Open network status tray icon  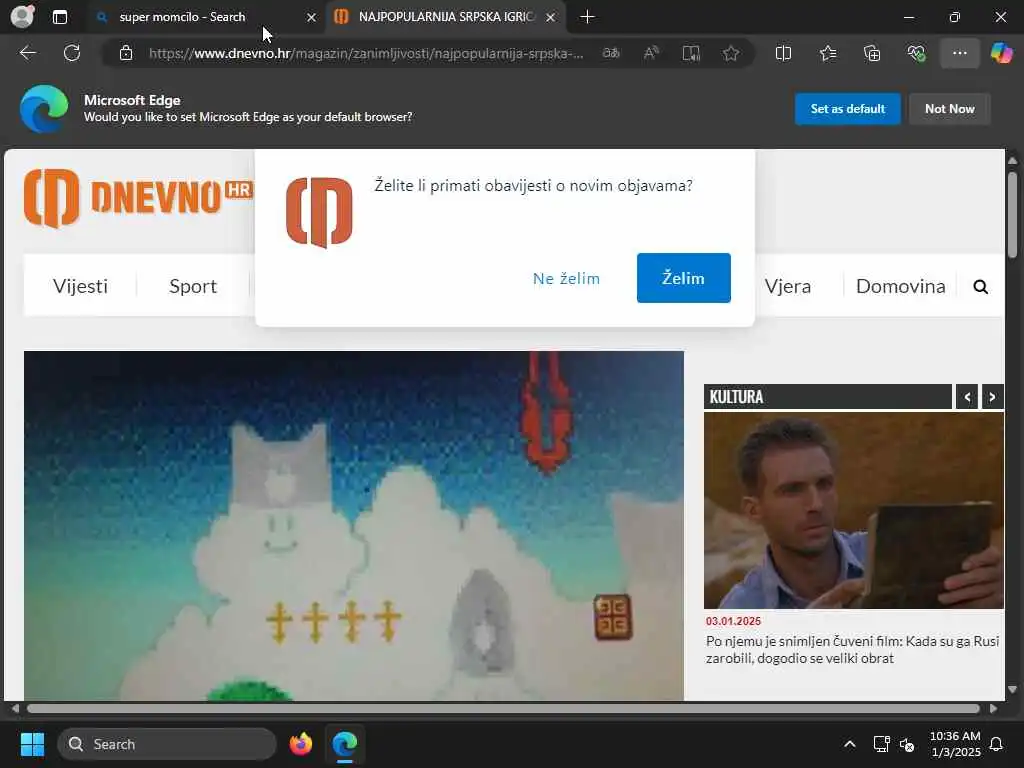tap(881, 744)
